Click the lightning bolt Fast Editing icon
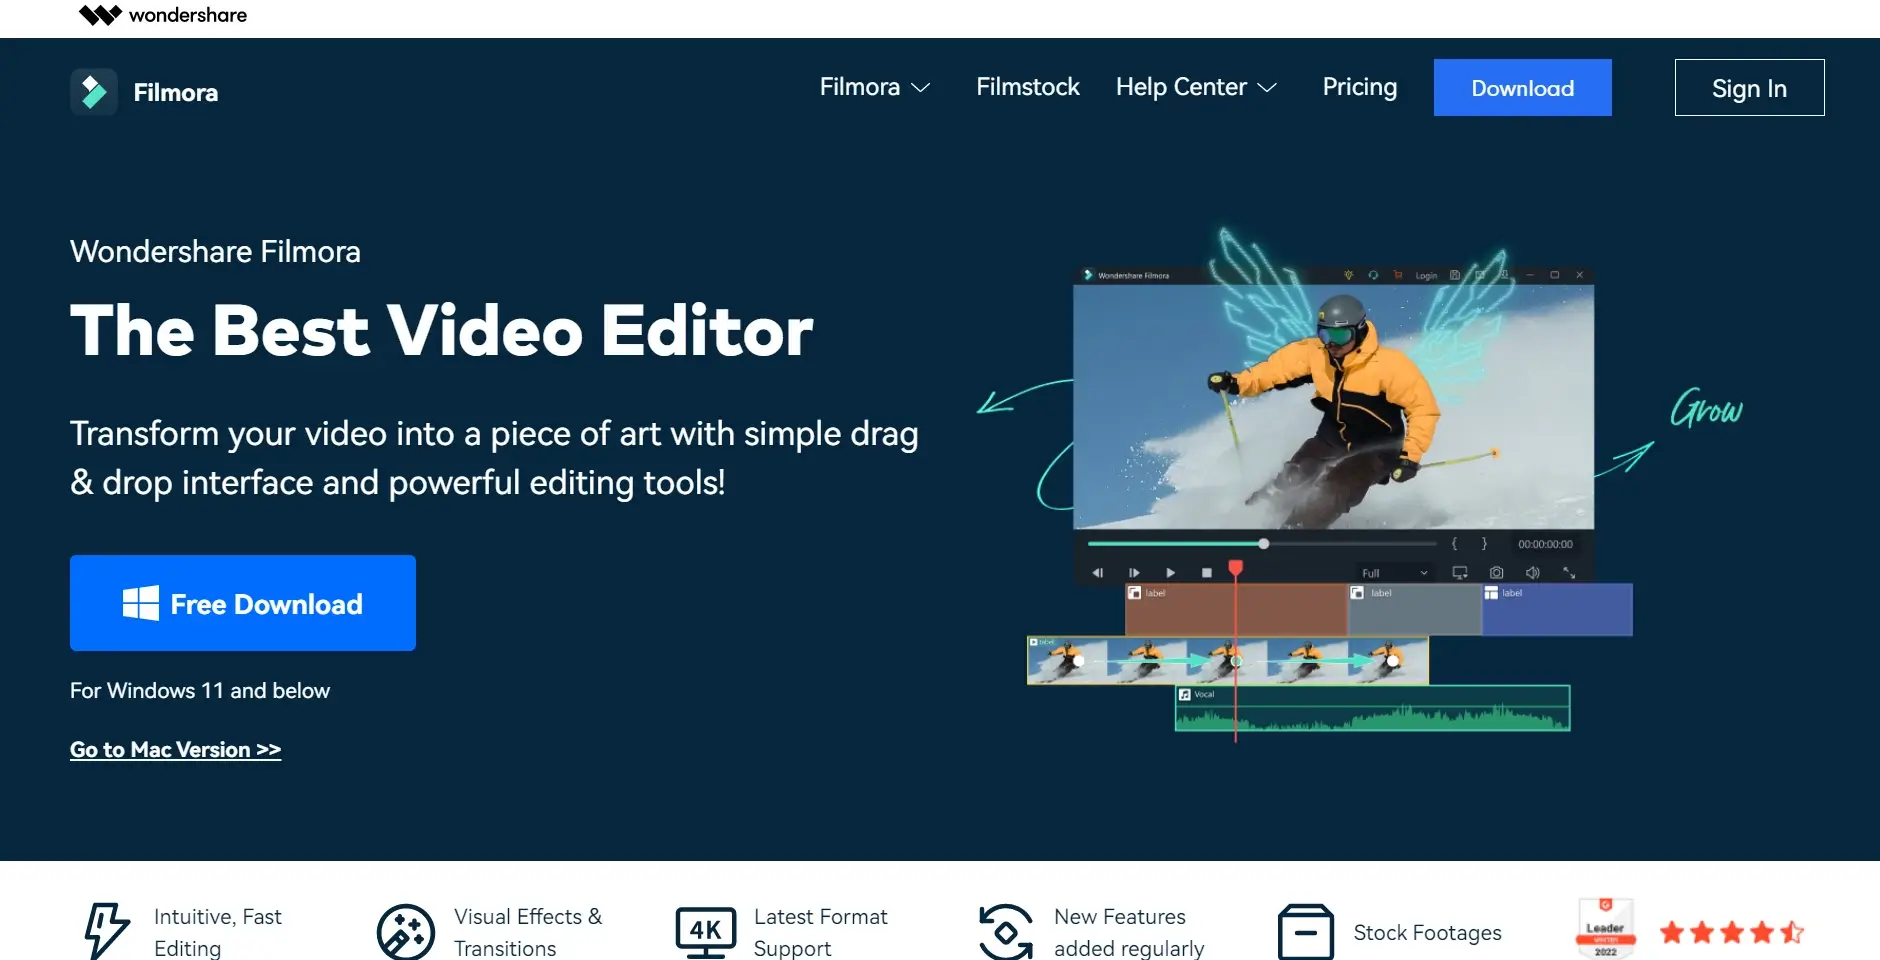 [106, 931]
